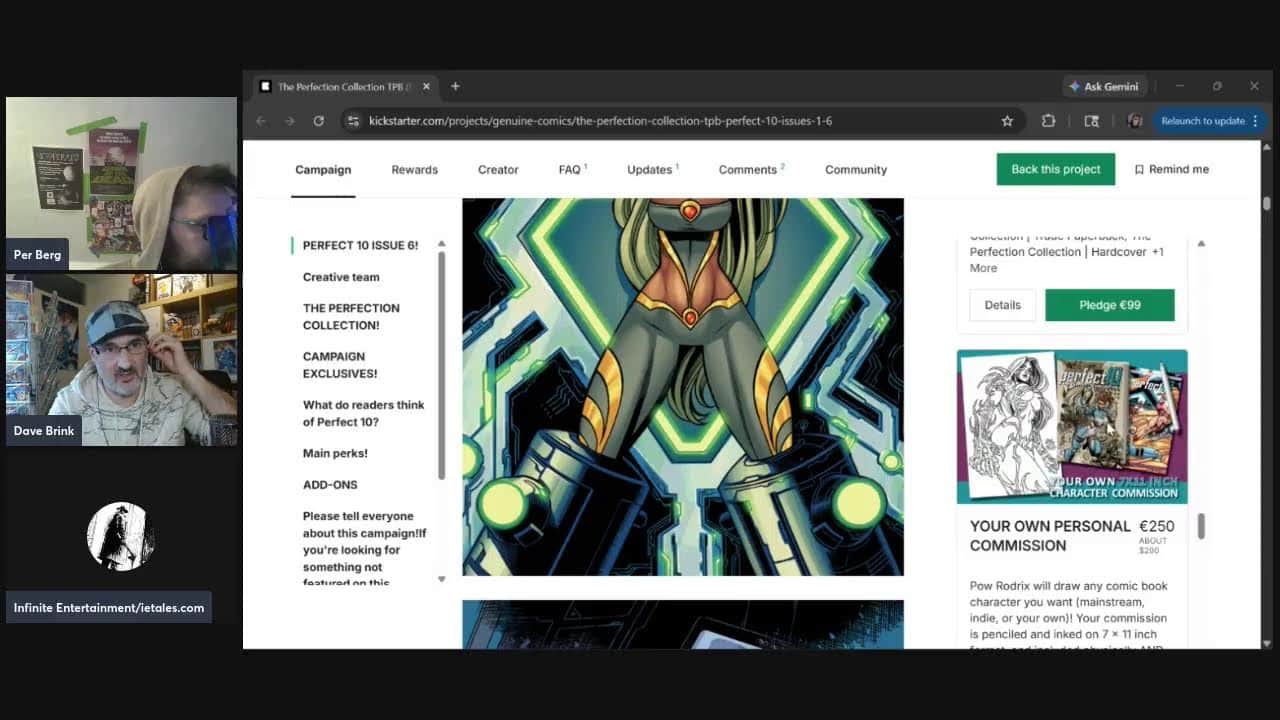This screenshot has width=1280, height=720.
Task: Open the Comments tab
Action: click(748, 170)
